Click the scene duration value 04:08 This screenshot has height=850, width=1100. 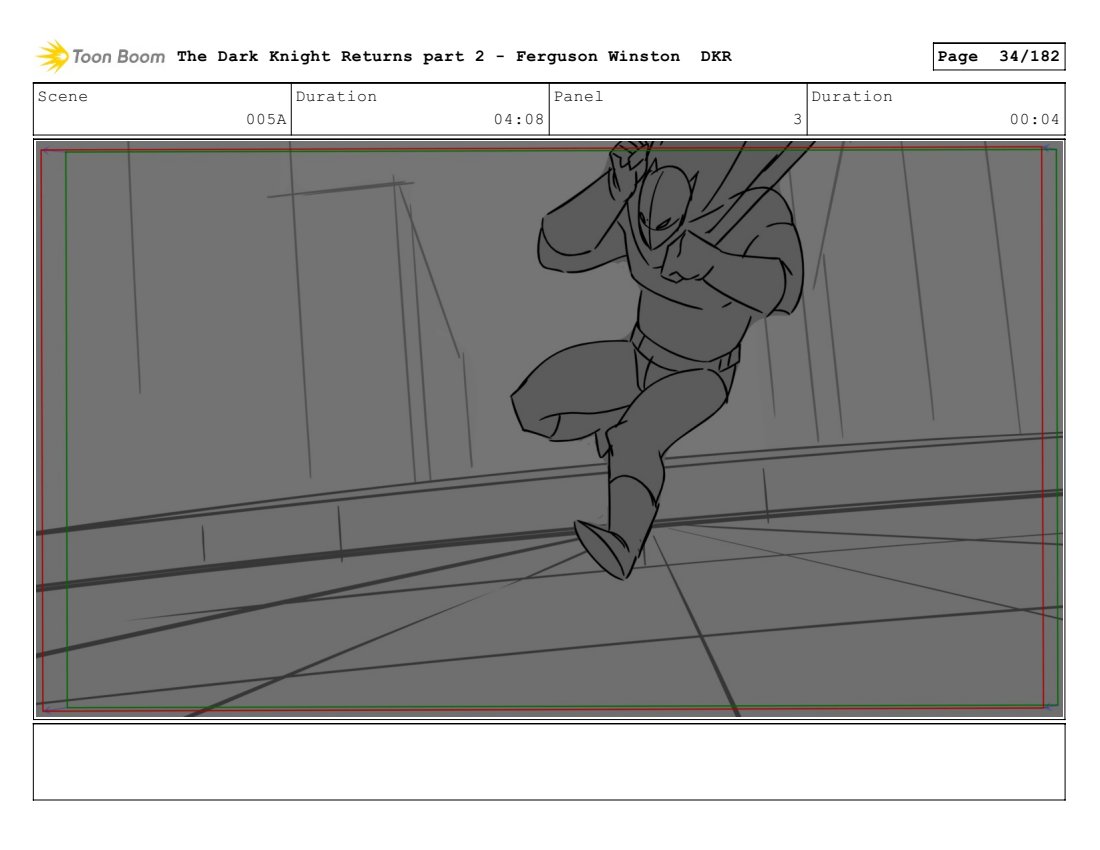click(518, 119)
